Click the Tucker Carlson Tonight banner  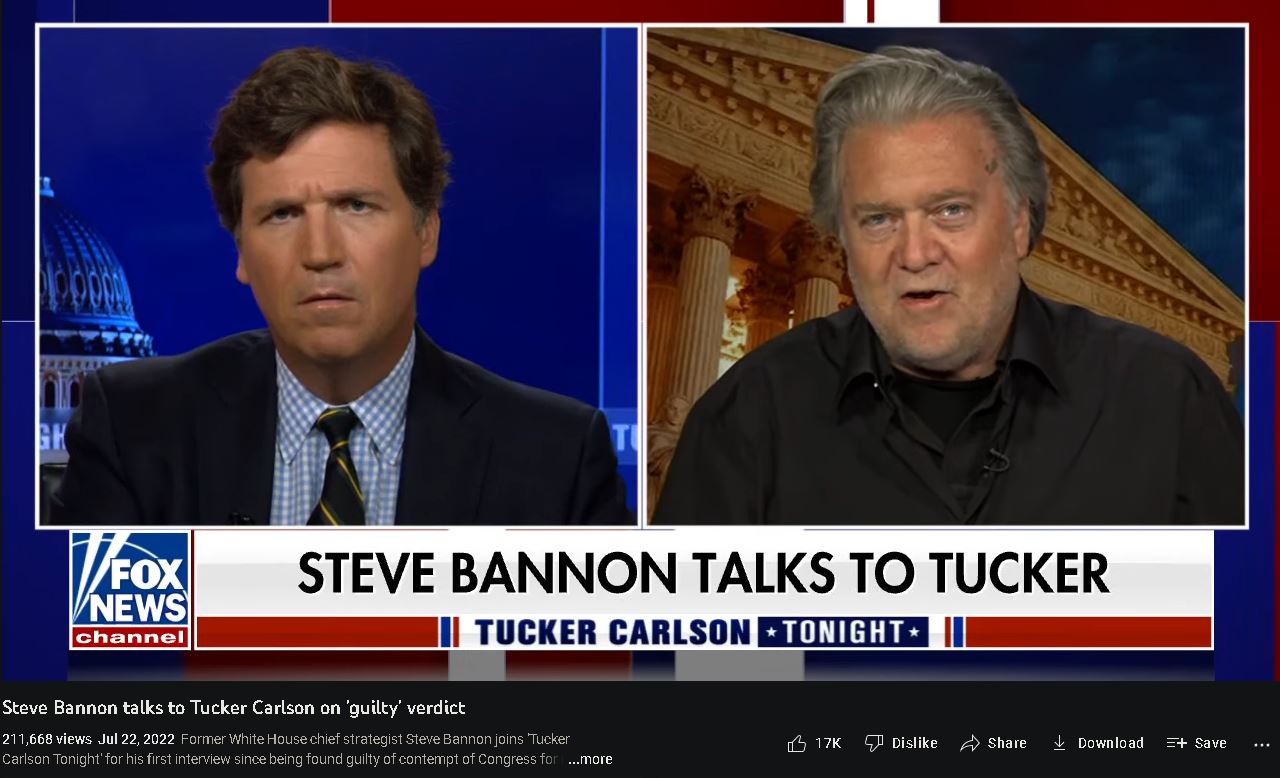pos(703,632)
